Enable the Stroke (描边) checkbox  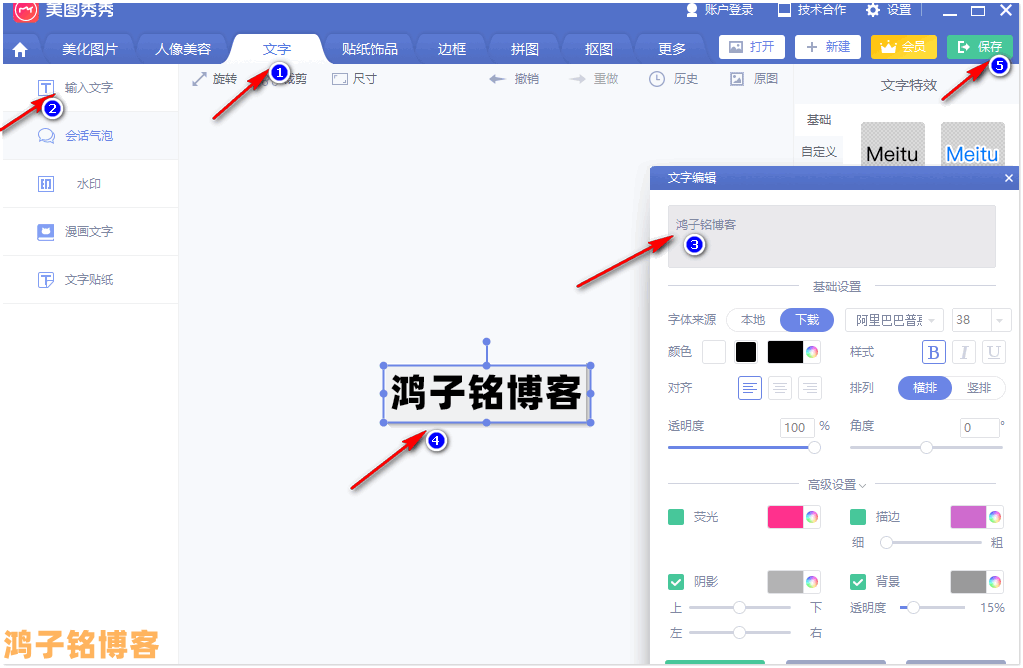click(x=858, y=517)
